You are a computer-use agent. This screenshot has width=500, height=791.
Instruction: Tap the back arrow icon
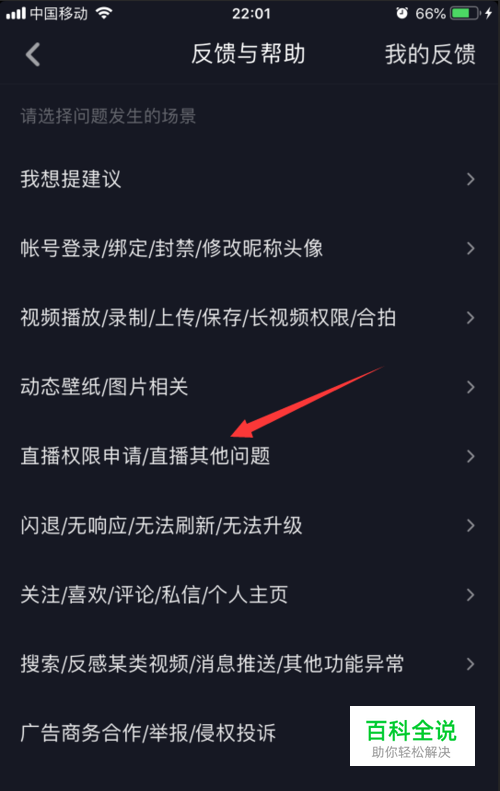(33, 54)
